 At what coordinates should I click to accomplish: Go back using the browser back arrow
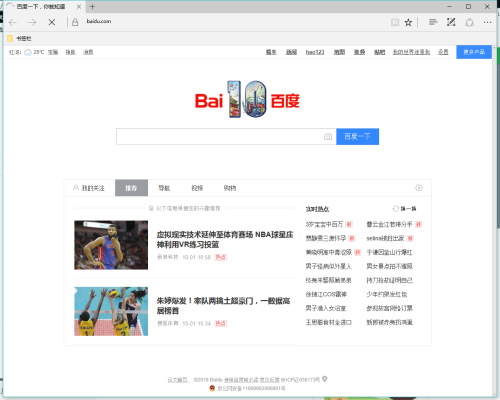tap(13, 22)
